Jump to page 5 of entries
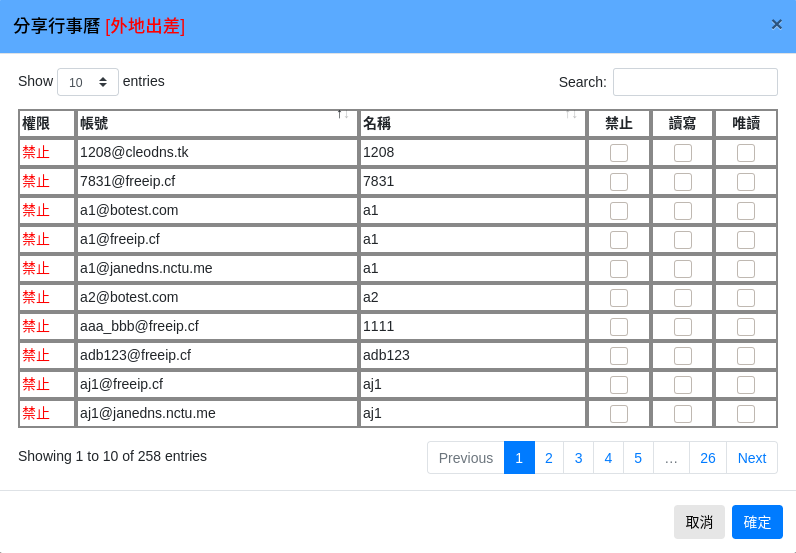 (x=638, y=458)
